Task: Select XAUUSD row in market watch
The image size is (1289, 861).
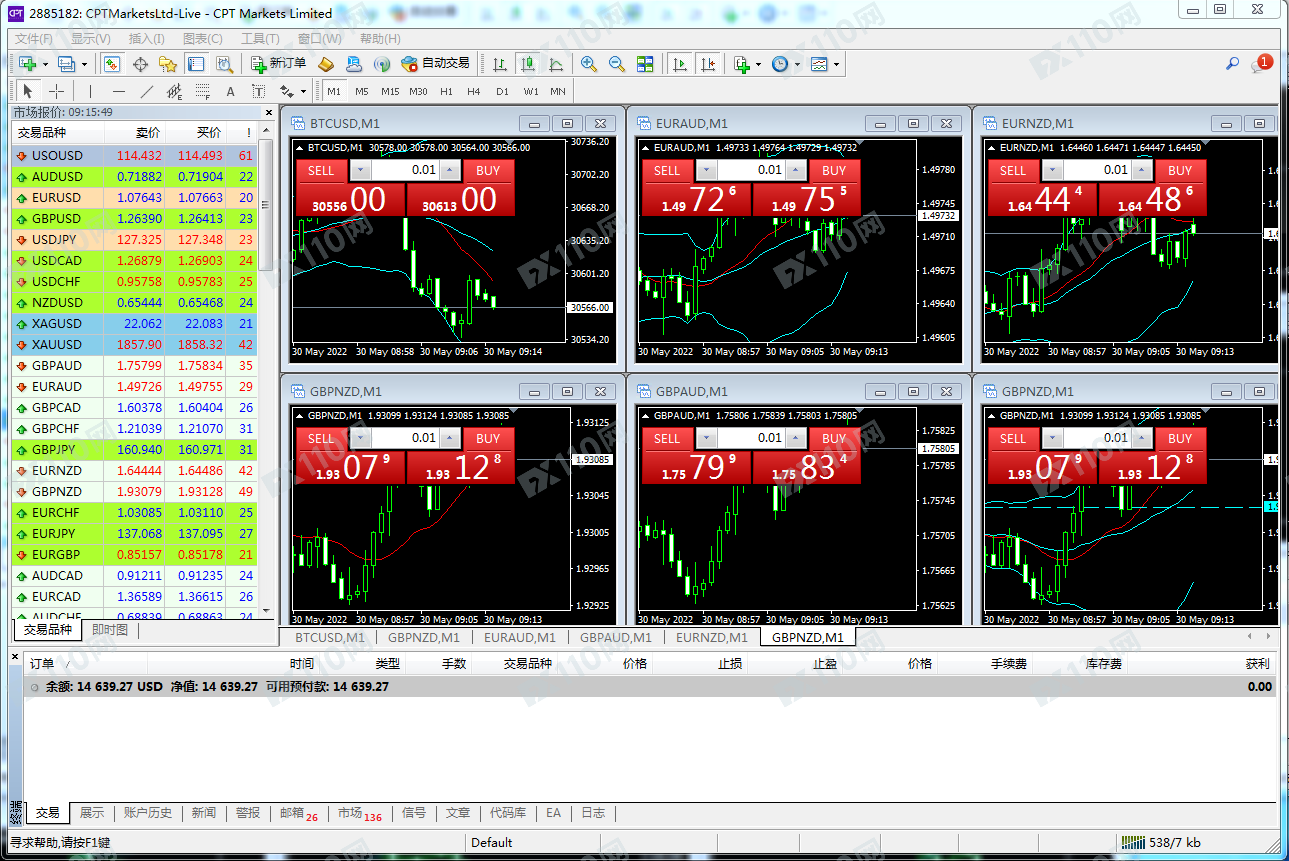Action: coord(57,345)
